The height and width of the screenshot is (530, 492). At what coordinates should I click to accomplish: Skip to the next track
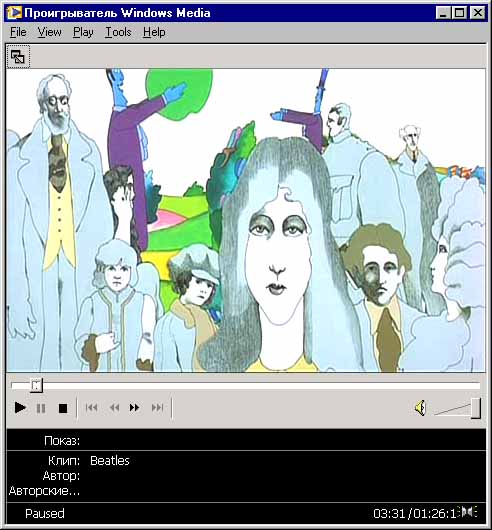tap(157, 408)
